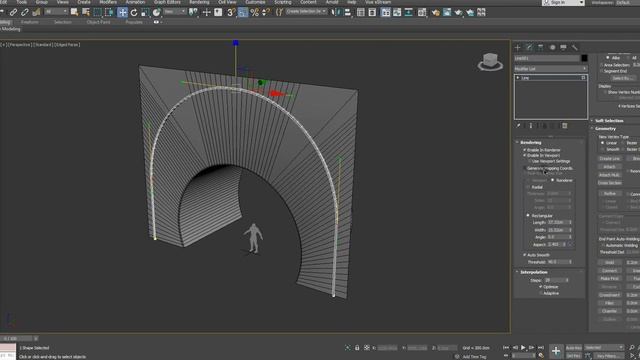
Task: Open the Customize menu
Action: click(255, 2)
